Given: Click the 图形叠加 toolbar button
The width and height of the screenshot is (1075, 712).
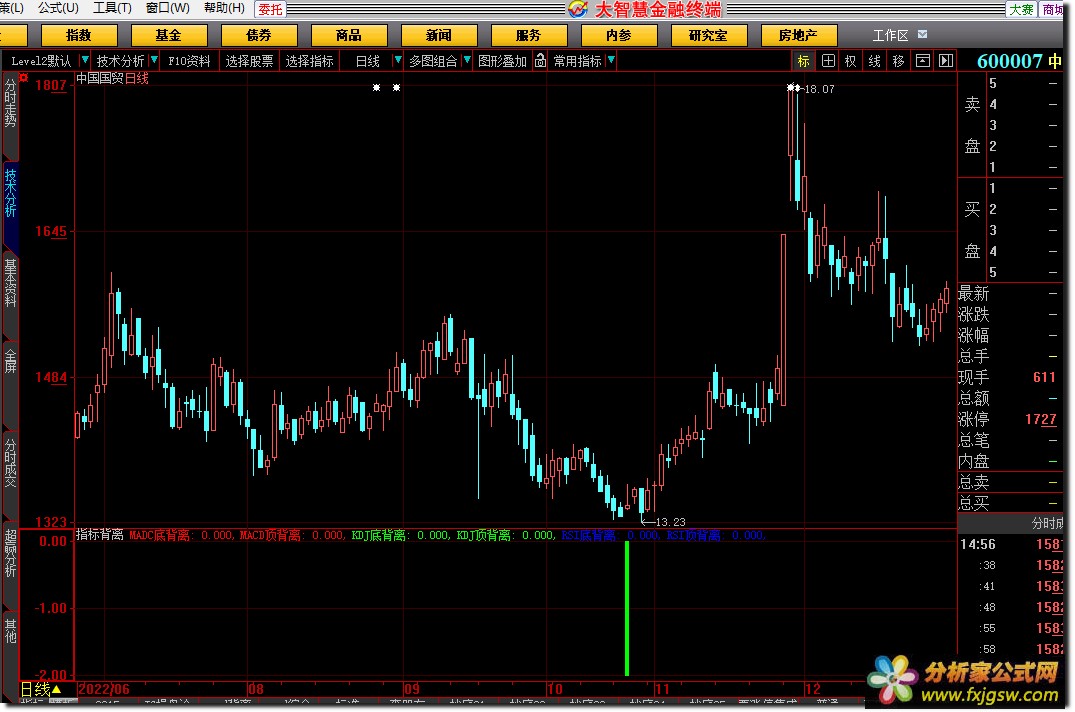Looking at the screenshot, I should pos(503,61).
